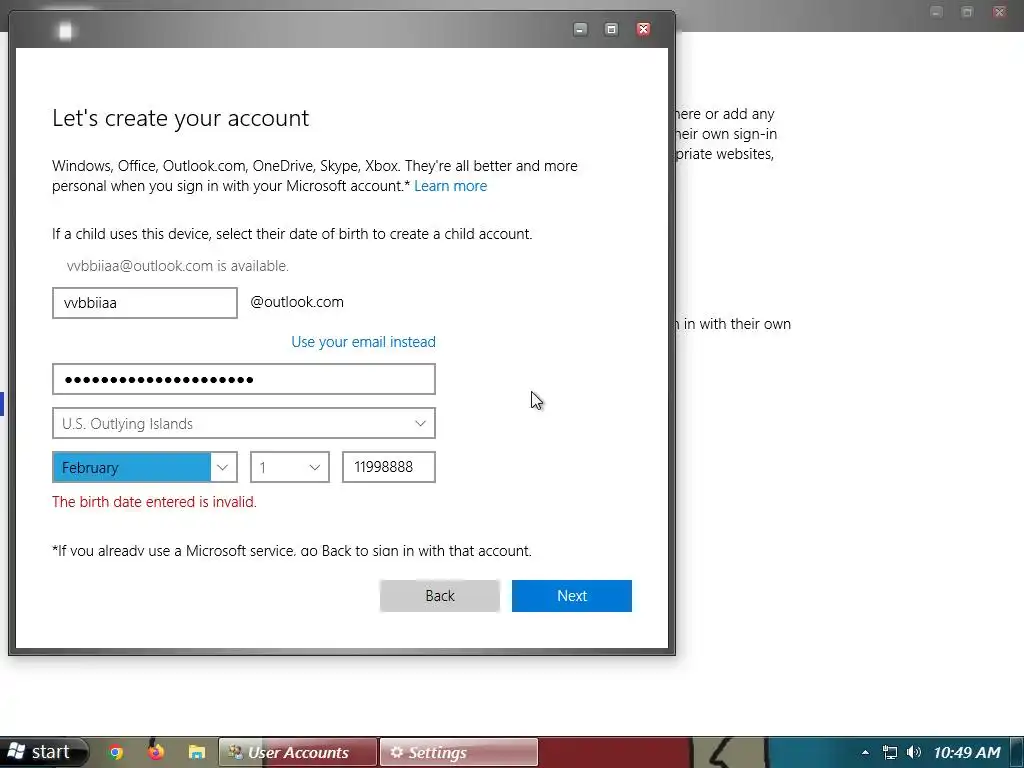
Task: Minimize the account creation dialog
Action: 580,29
